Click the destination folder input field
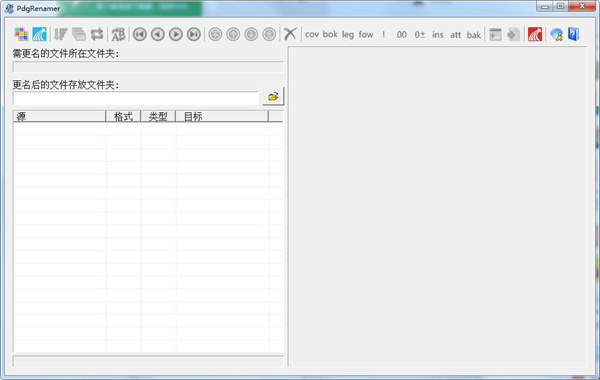 click(x=136, y=98)
